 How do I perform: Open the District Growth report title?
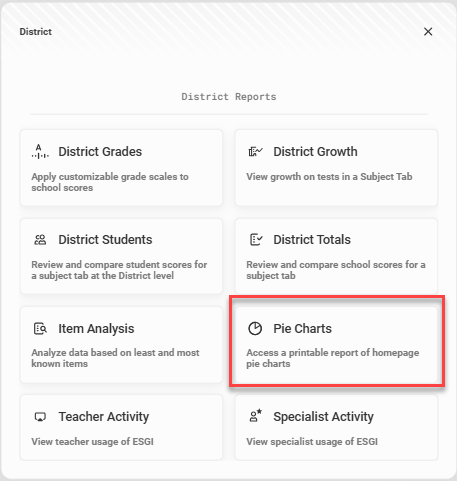click(315, 152)
